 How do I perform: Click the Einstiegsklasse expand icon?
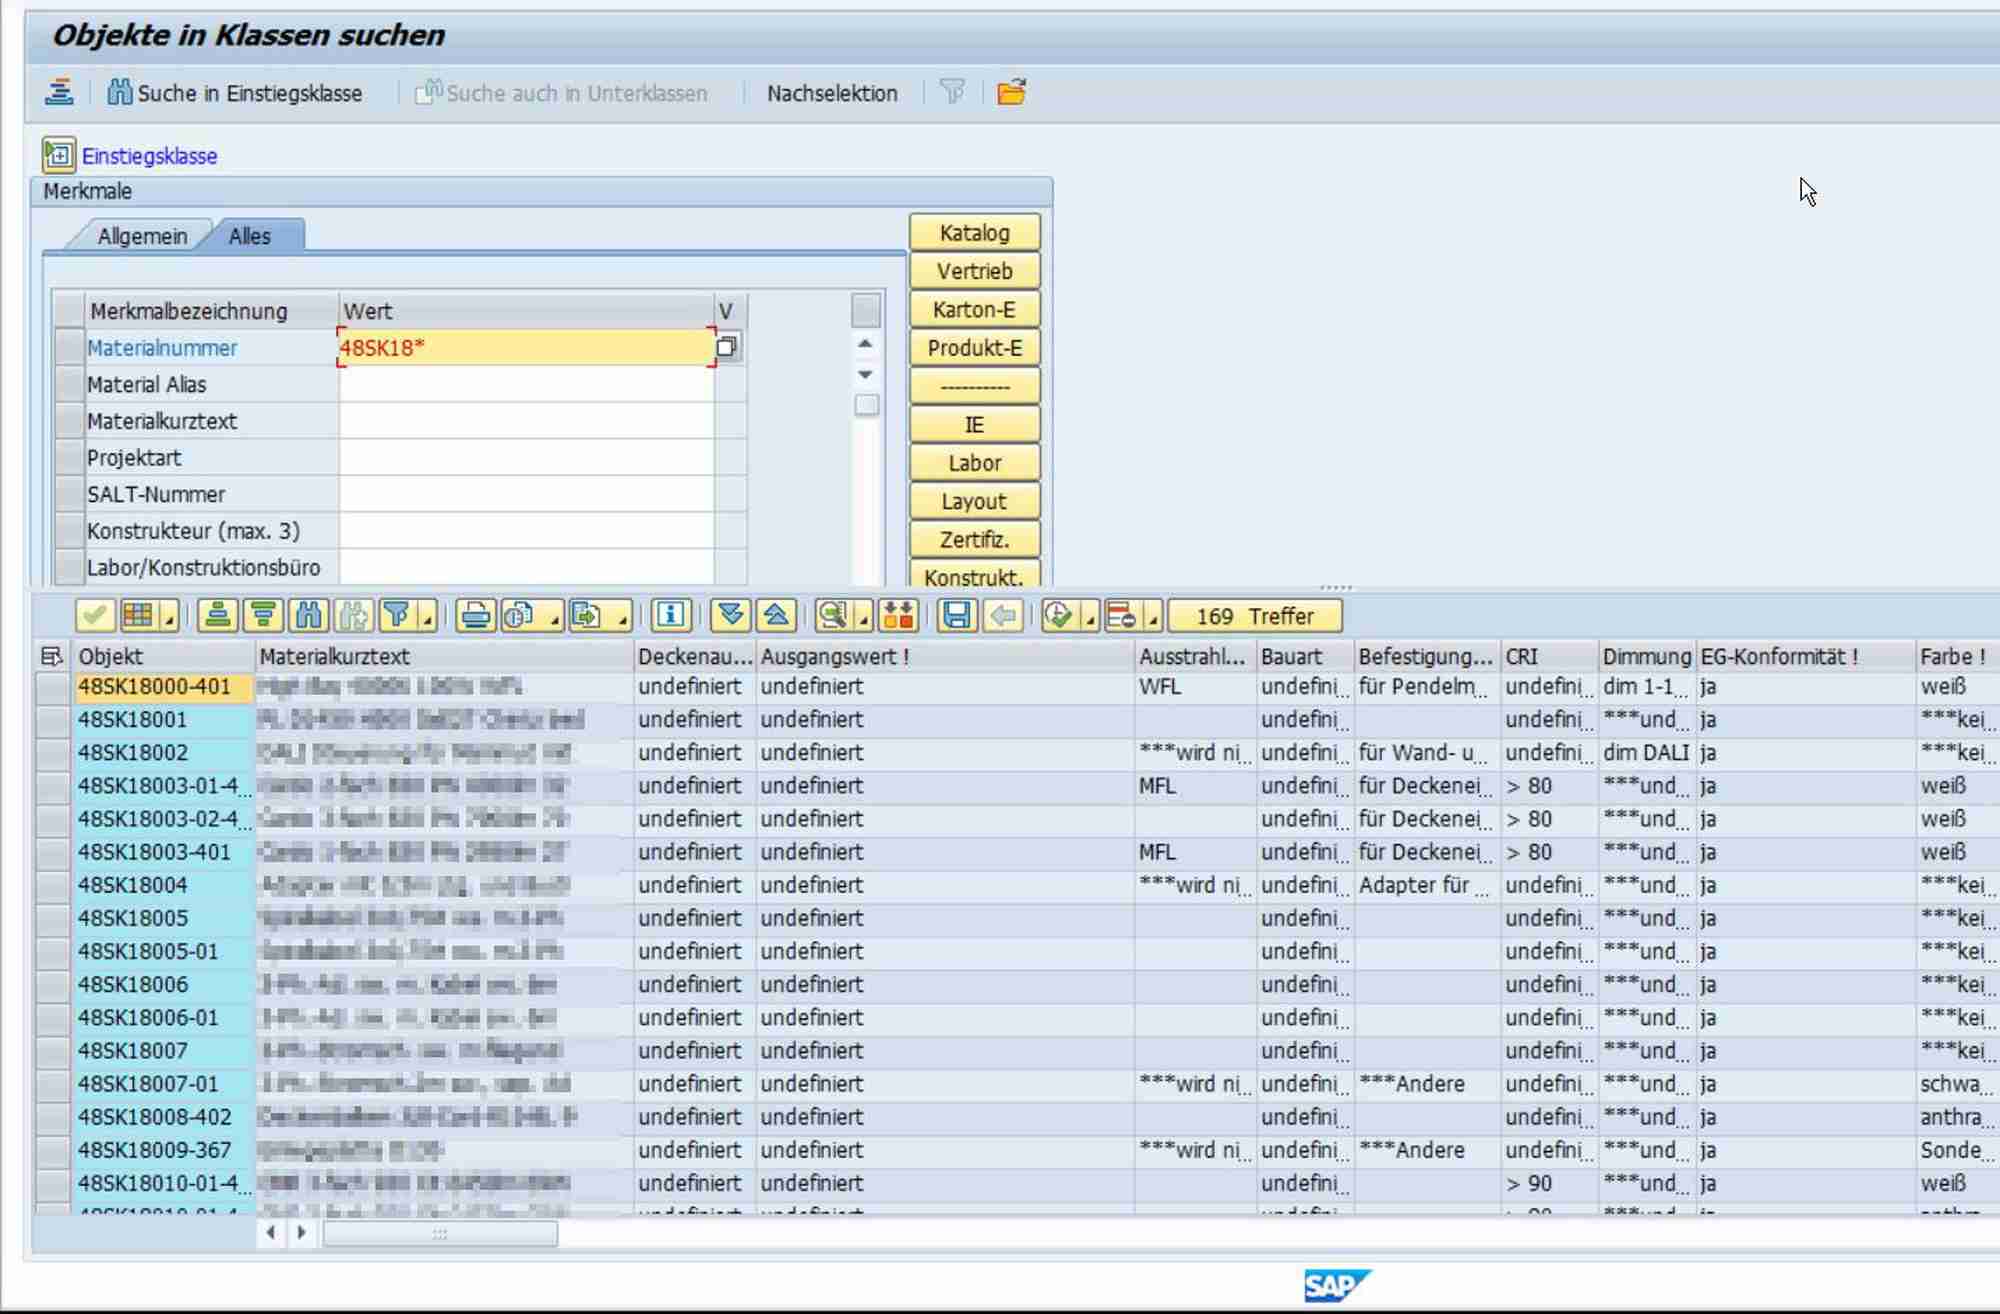coord(58,155)
